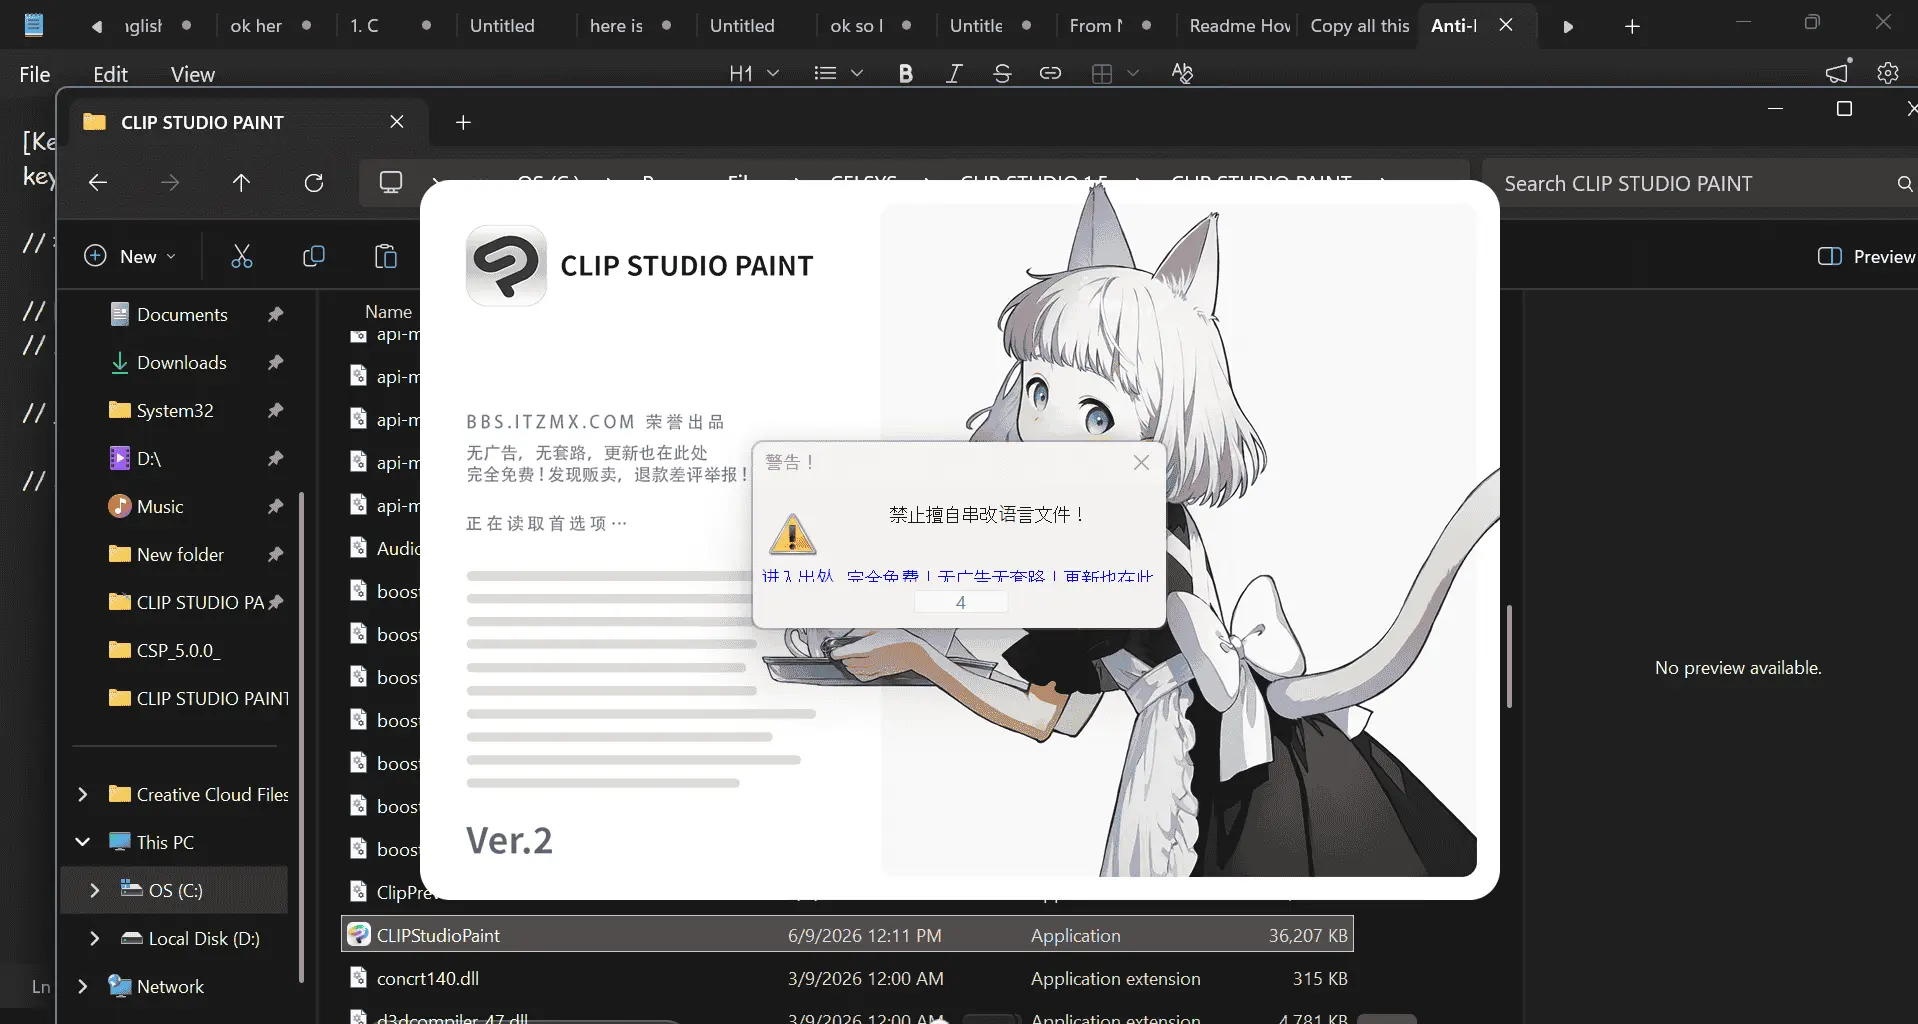Click the Bold formatting icon in Notepad
Image resolution: width=1918 pixels, height=1024 pixels.
coord(906,73)
